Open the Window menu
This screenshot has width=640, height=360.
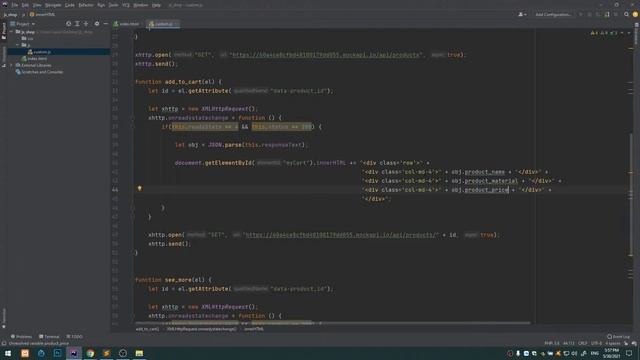141,5
